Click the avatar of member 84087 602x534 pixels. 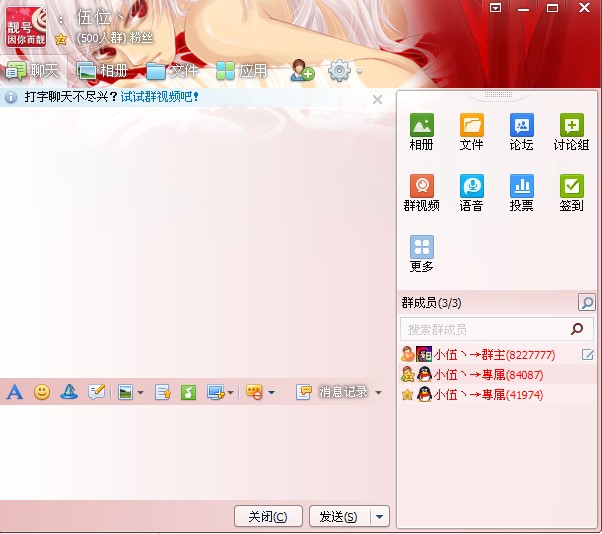[x=424, y=374]
